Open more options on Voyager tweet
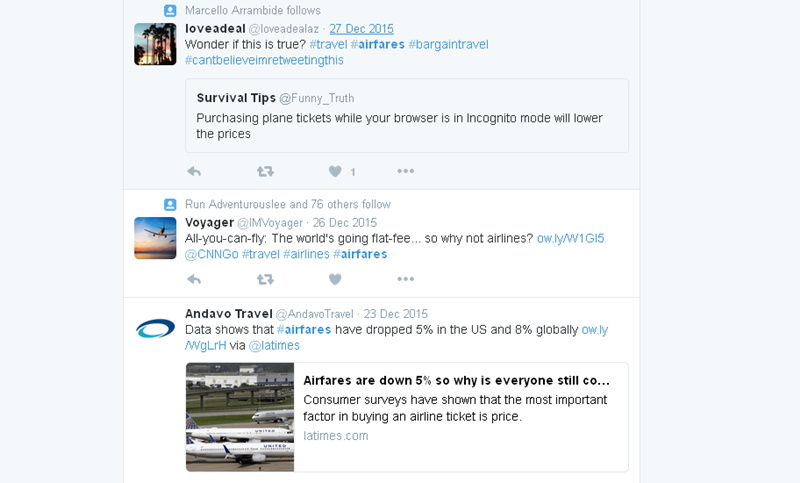The height and width of the screenshot is (483, 800). [406, 279]
